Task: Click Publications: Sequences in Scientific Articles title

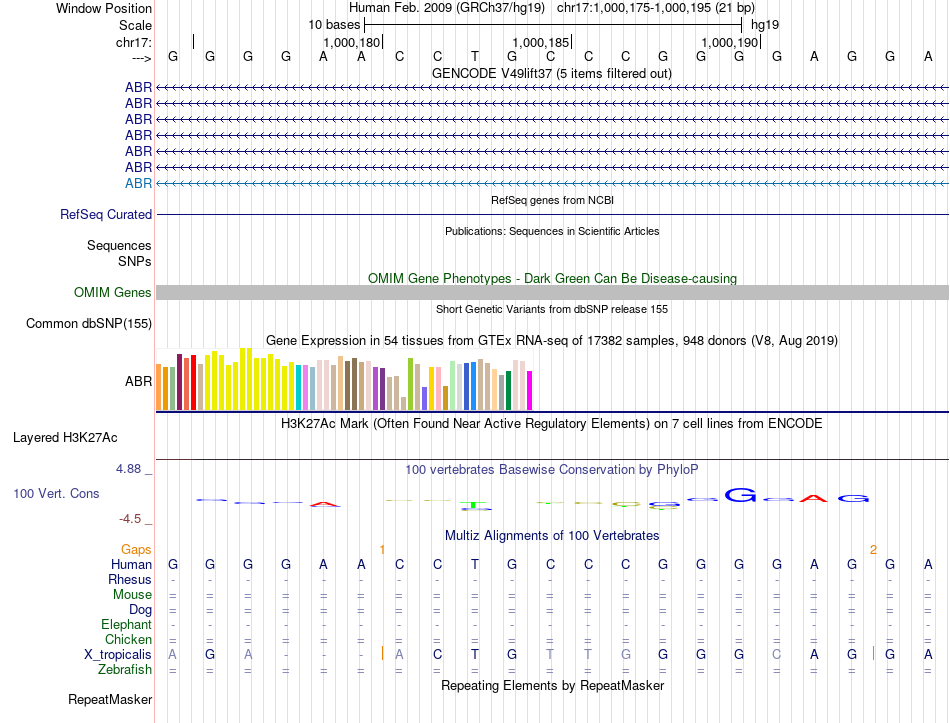Action: point(552,231)
